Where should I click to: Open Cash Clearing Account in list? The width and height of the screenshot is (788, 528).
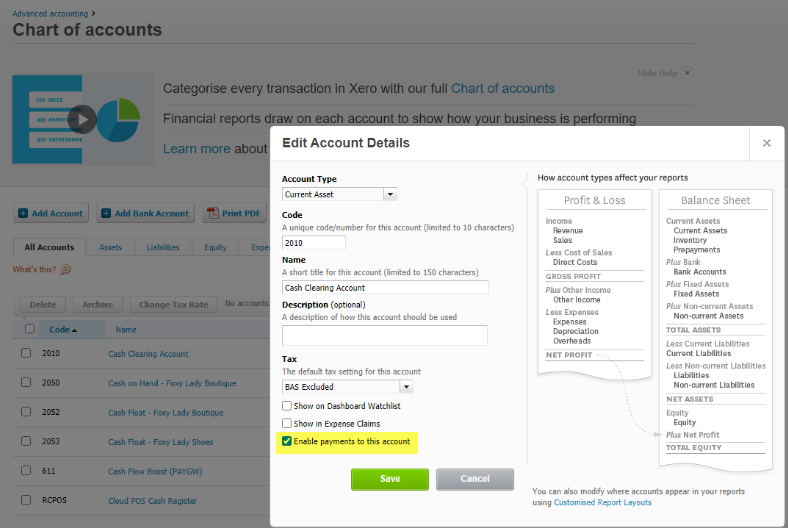pos(148,354)
